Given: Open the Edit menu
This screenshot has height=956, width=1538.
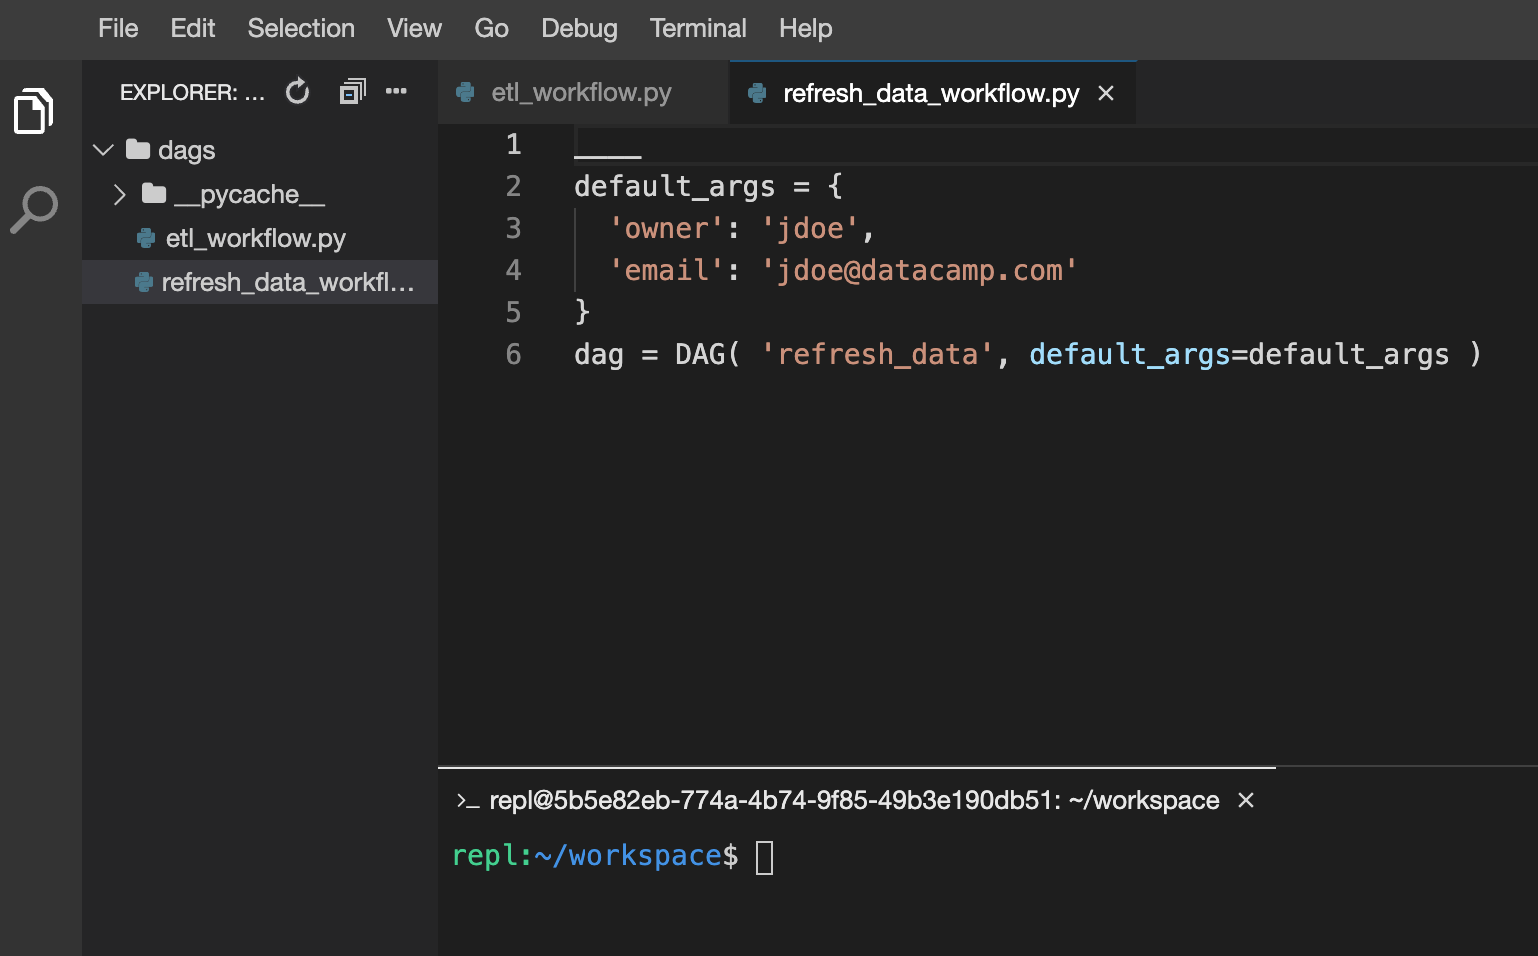Looking at the screenshot, I should click(193, 28).
